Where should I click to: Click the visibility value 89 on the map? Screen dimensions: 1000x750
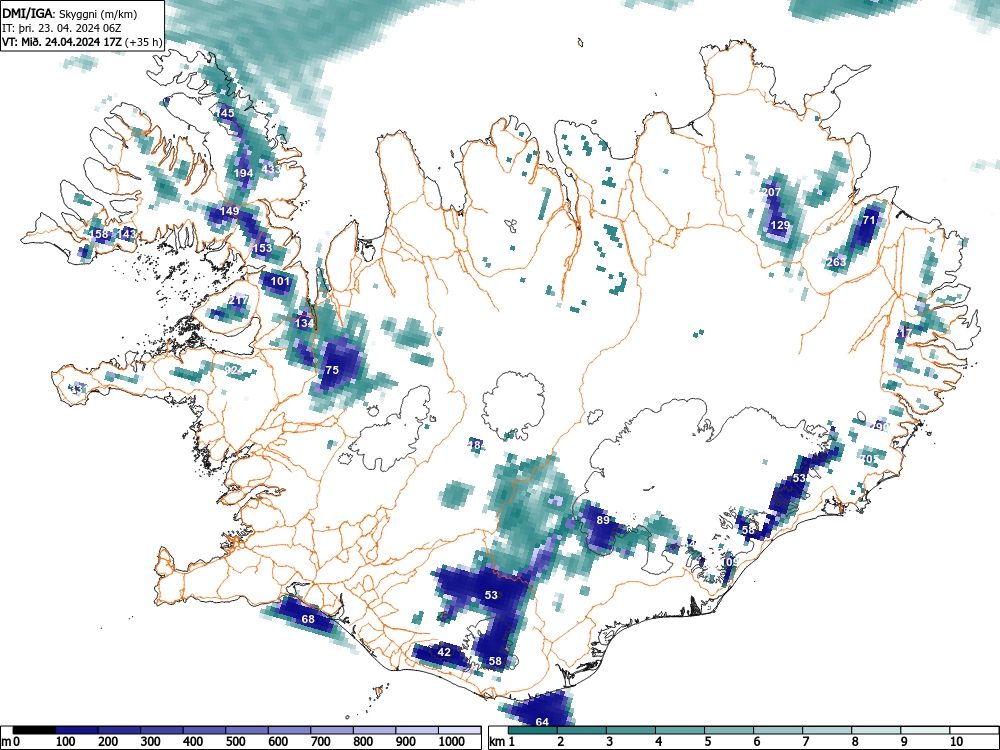coord(603,520)
